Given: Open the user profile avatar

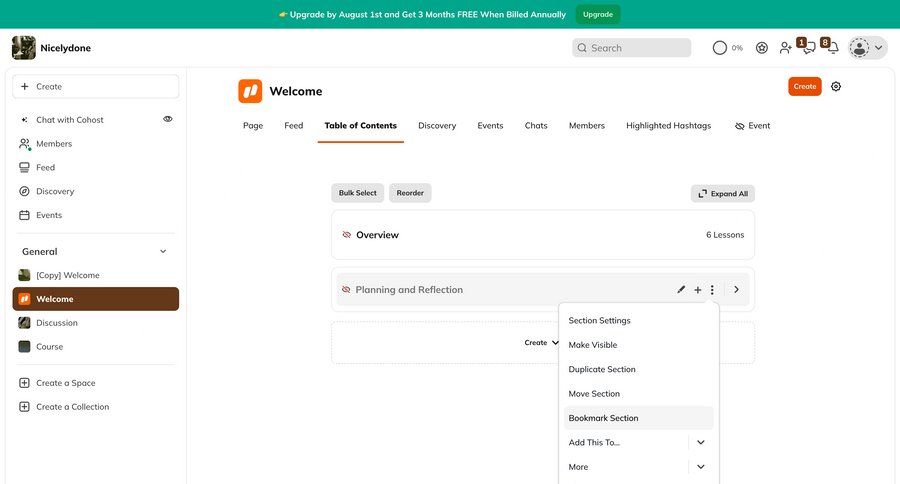Looking at the screenshot, I should (x=859, y=48).
